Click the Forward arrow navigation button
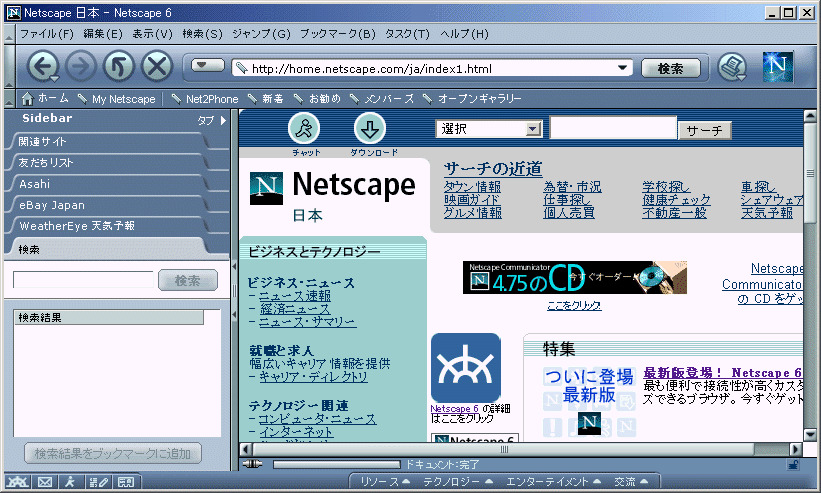 (81, 66)
